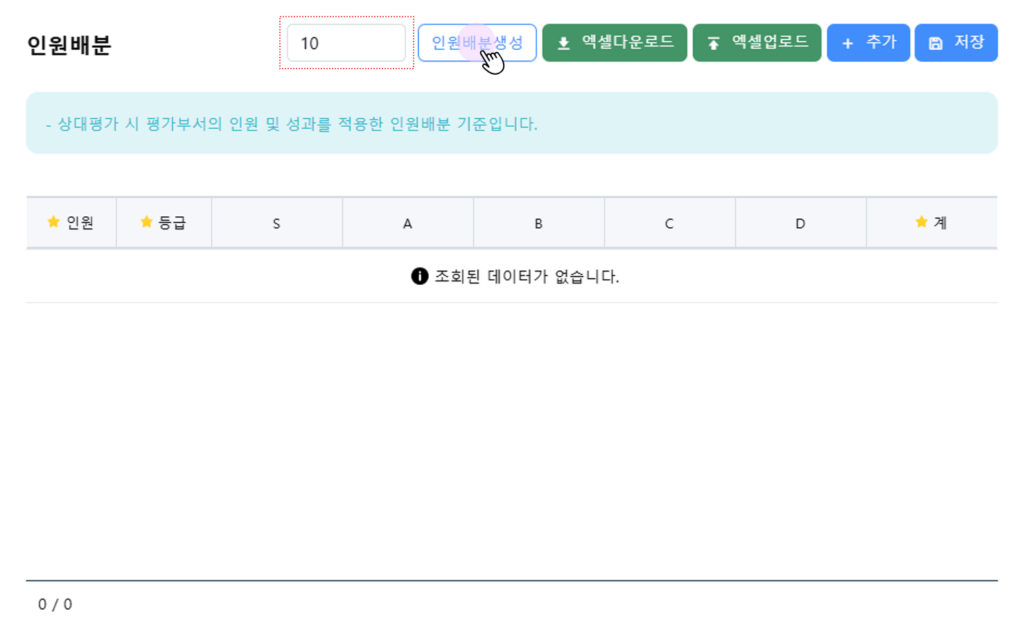1024x643 pixels.
Task: Click the 인원배분 page title
Action: pos(69,45)
